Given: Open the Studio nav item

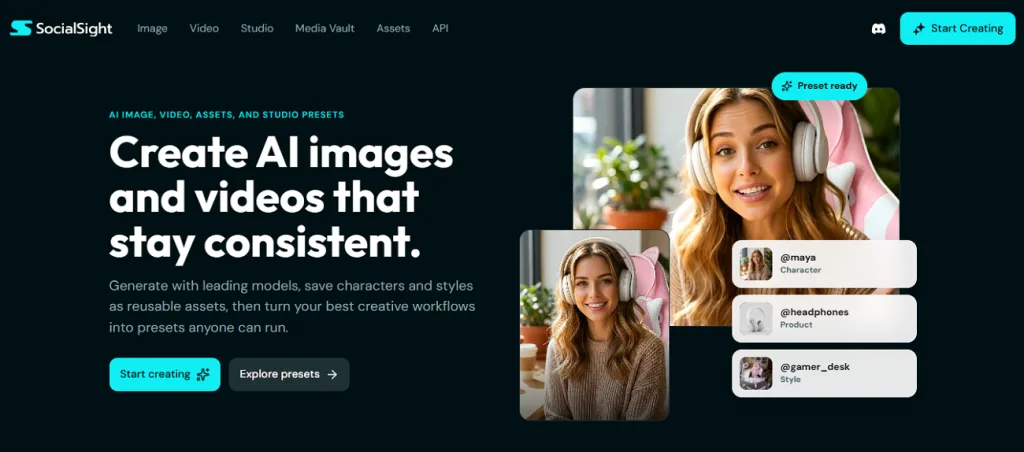Looking at the screenshot, I should point(257,28).
